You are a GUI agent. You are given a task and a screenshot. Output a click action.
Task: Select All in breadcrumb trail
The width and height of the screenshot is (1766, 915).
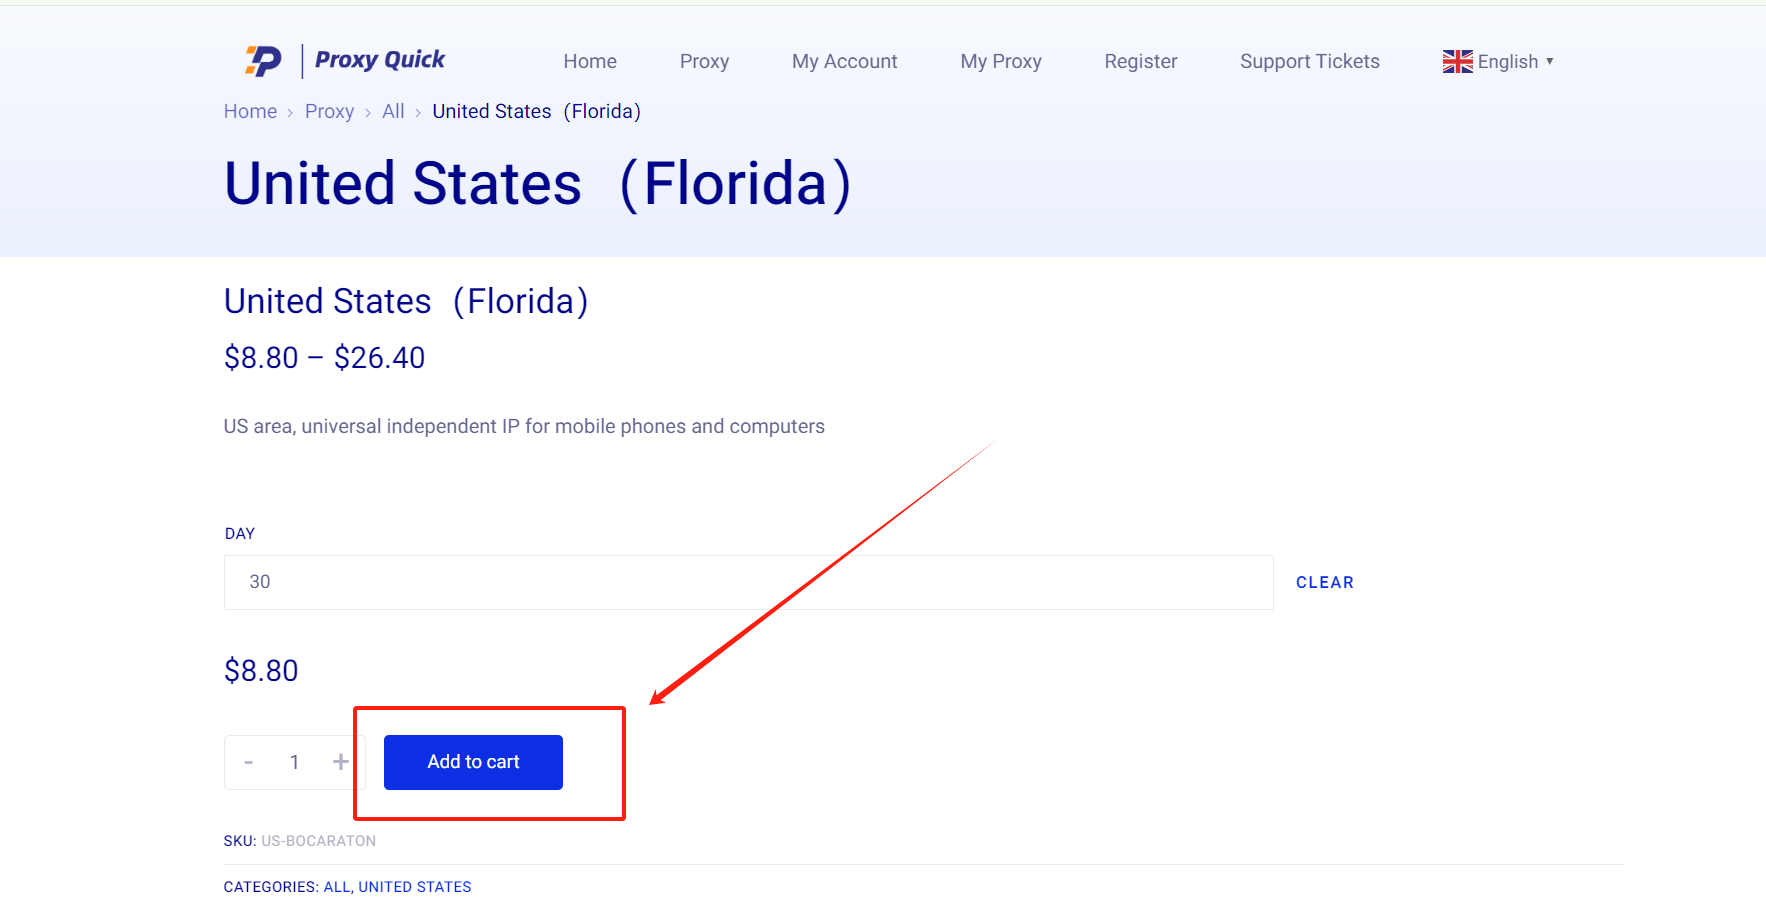pyautogui.click(x=393, y=111)
